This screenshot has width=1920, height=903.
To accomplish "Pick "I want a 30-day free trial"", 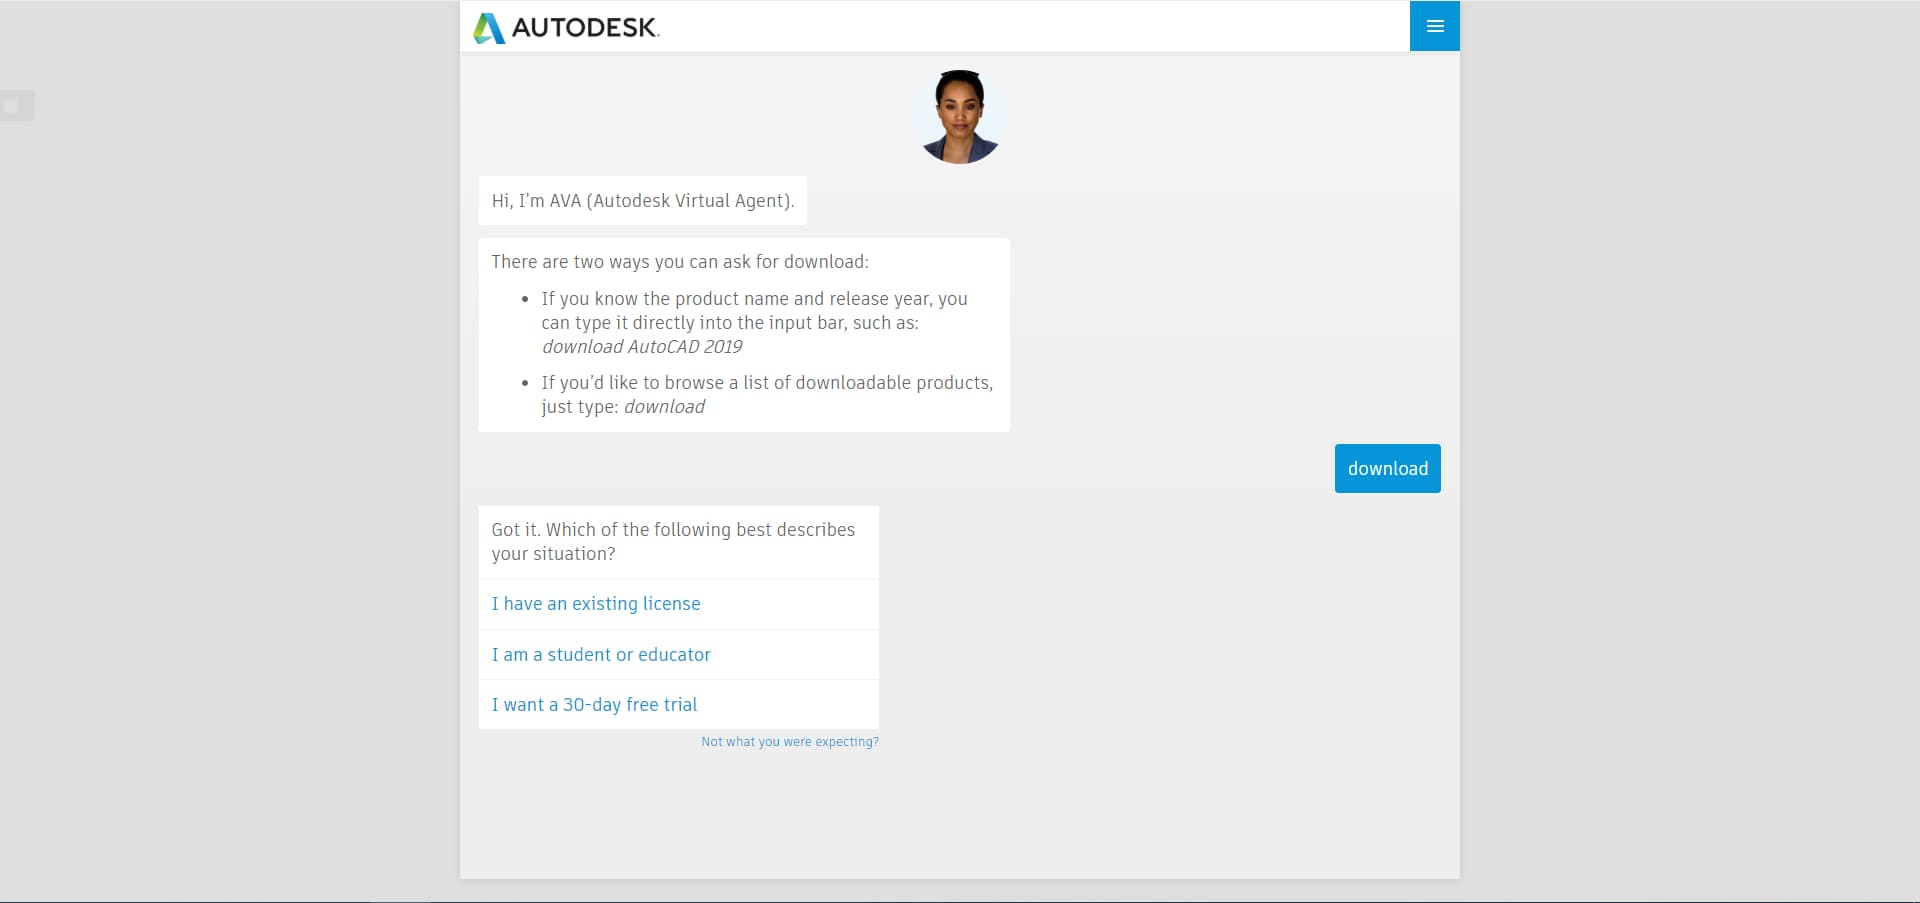I will tap(594, 705).
